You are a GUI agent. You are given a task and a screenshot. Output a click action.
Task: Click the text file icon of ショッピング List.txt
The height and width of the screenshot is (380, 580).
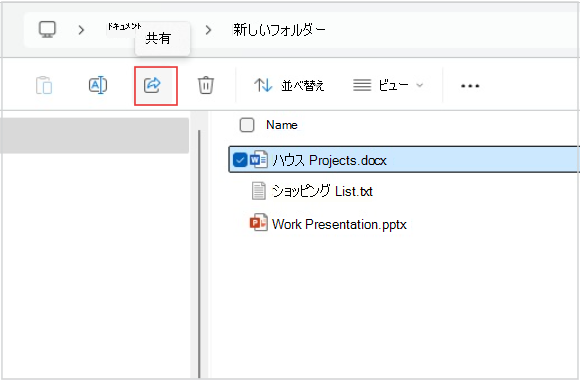pyautogui.click(x=259, y=191)
